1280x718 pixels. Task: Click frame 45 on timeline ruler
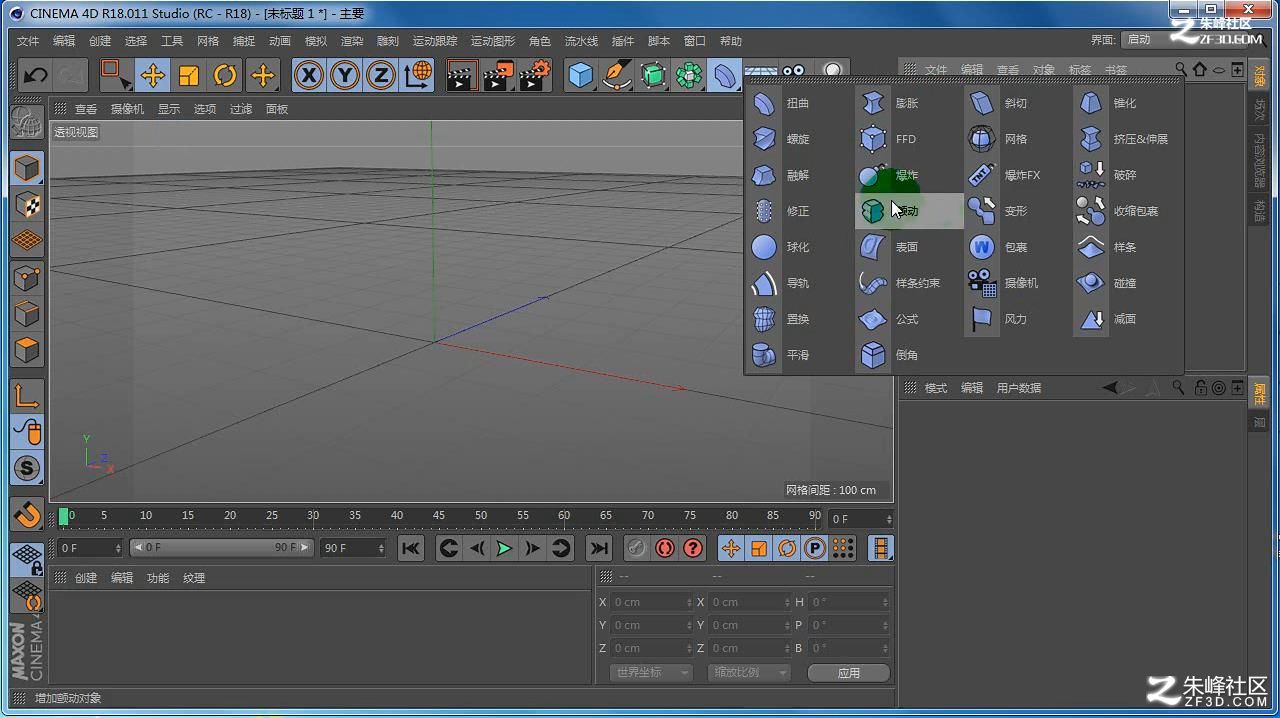439,516
